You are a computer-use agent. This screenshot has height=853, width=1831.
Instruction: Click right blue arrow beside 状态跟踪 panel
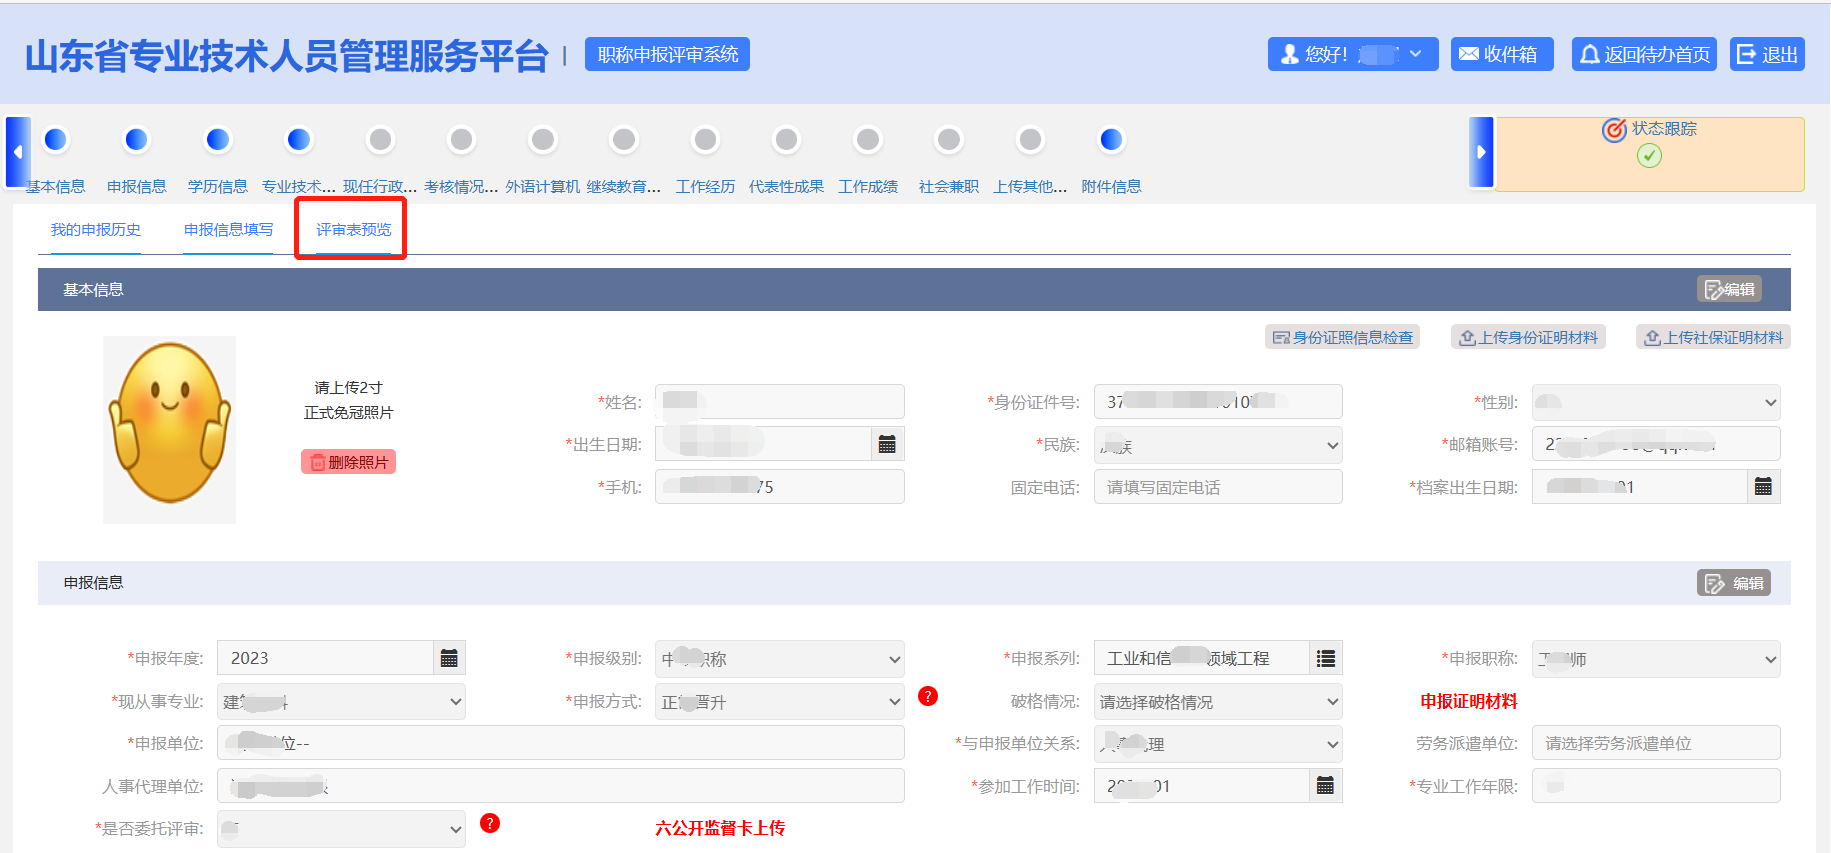point(1481,152)
